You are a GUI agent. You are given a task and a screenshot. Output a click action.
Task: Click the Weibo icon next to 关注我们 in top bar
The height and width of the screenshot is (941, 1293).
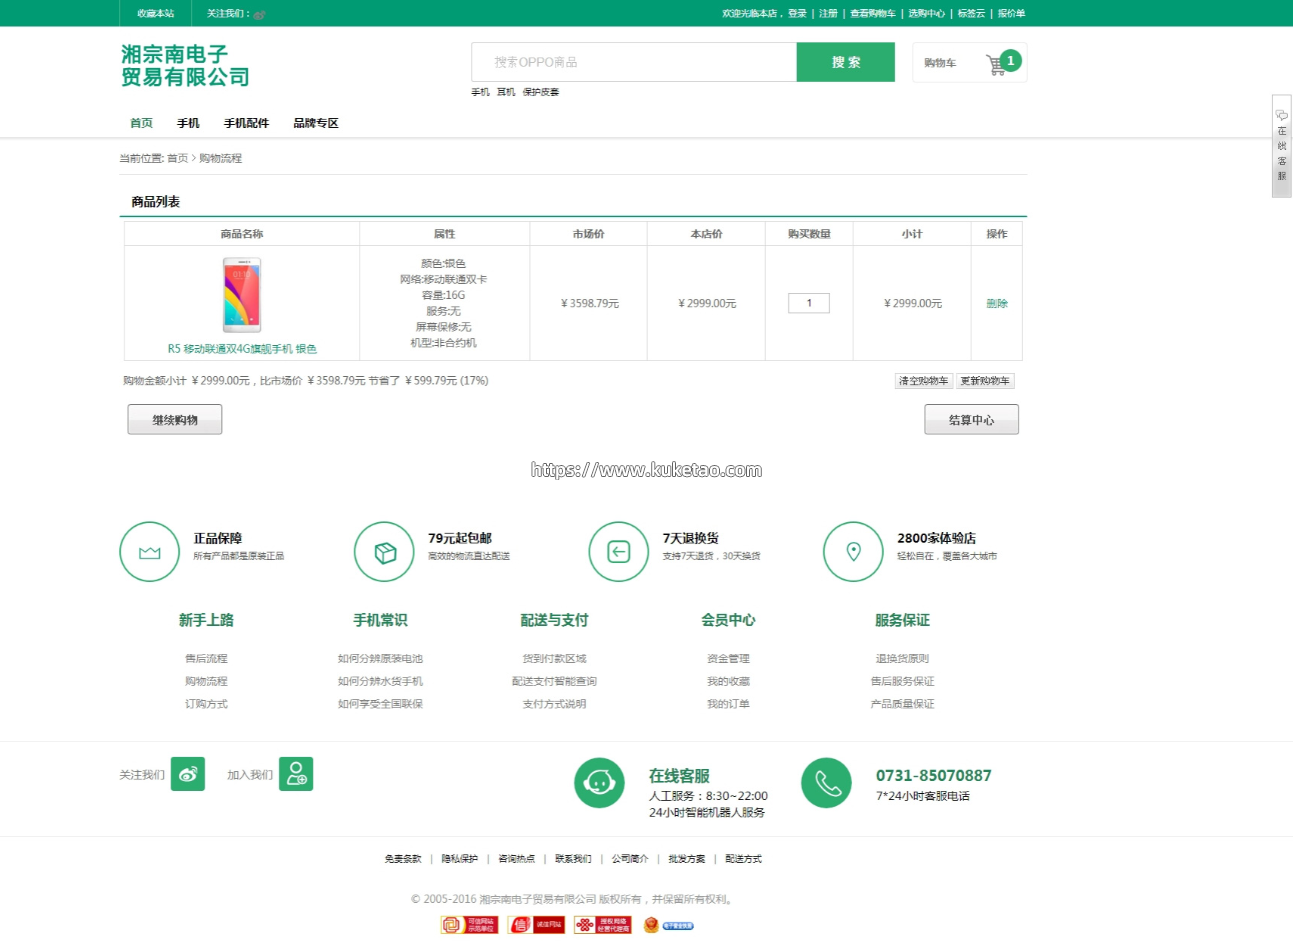pos(259,14)
